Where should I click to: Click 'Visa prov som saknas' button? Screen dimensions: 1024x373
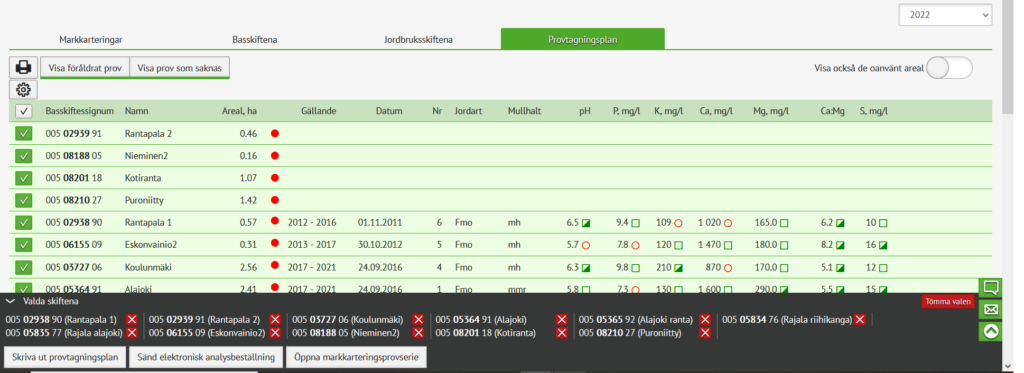(x=180, y=68)
